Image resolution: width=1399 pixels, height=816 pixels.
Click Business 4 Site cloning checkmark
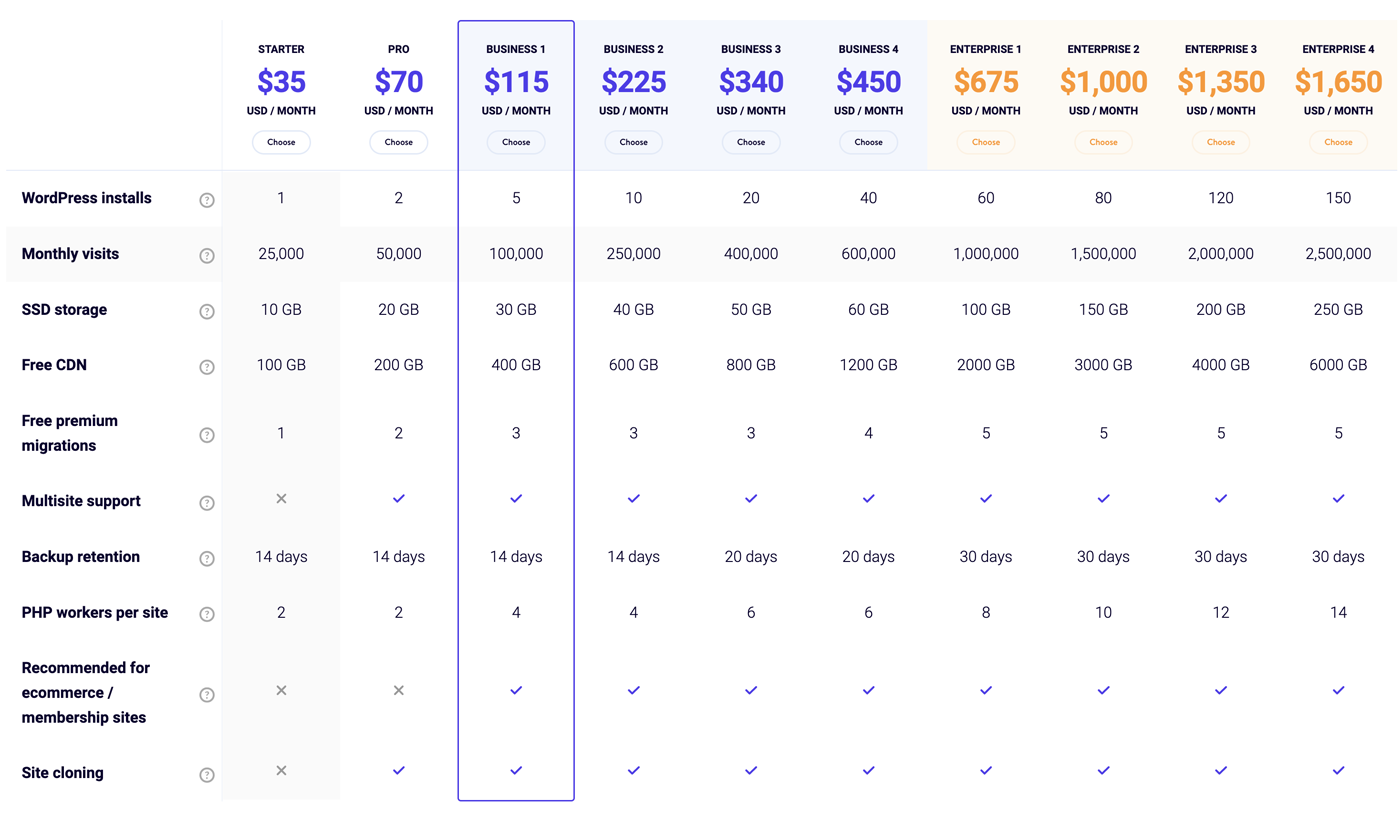(868, 770)
